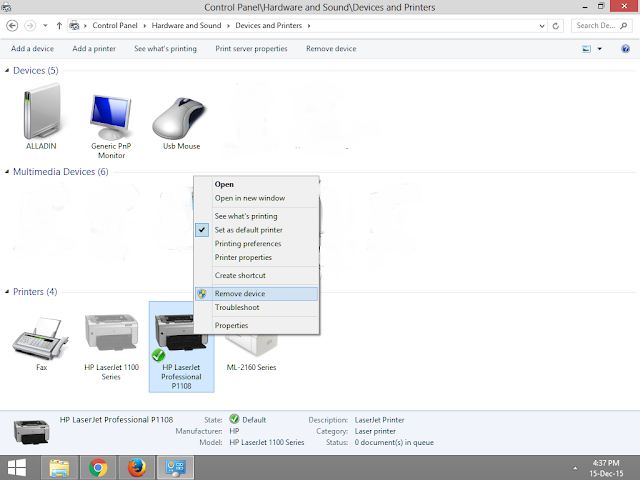
Task: Click Devices and Printers breadcrumb
Action: click(269, 25)
